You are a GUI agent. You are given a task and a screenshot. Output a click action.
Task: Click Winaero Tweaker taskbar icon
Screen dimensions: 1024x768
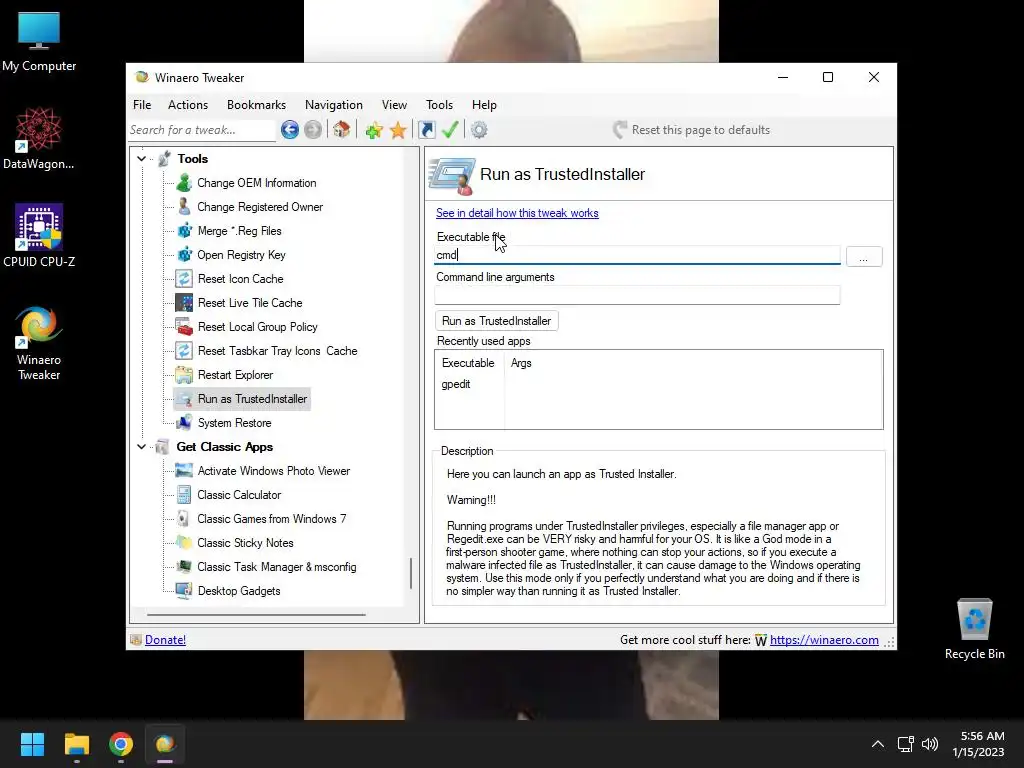(x=165, y=744)
